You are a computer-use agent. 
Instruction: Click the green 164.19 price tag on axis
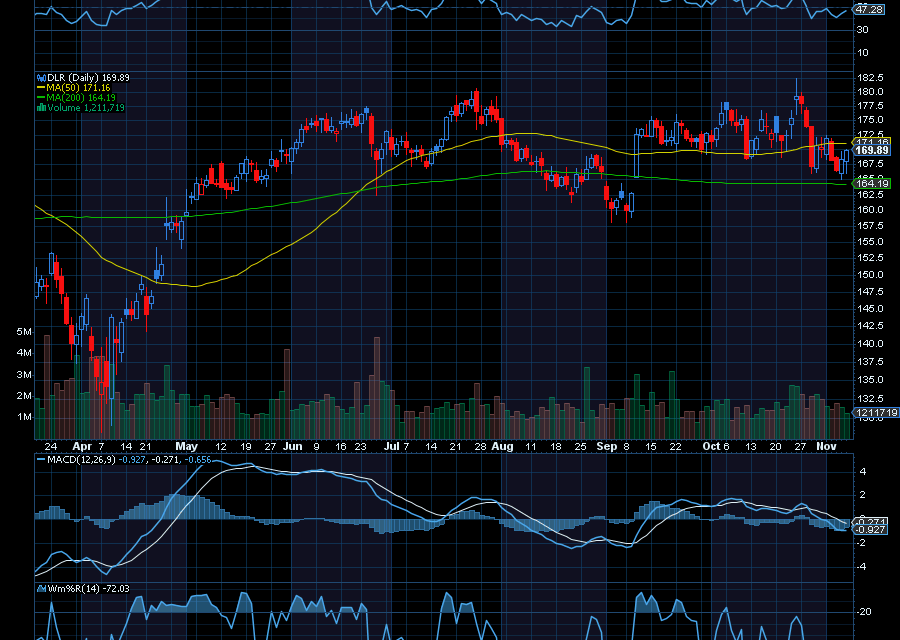coord(872,183)
